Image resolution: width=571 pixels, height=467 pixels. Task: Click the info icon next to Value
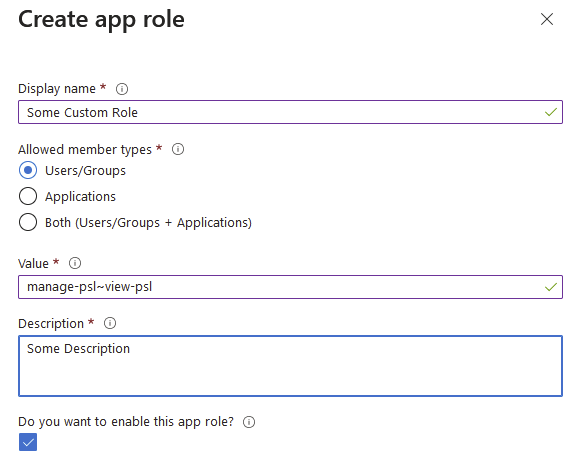[x=75, y=263]
